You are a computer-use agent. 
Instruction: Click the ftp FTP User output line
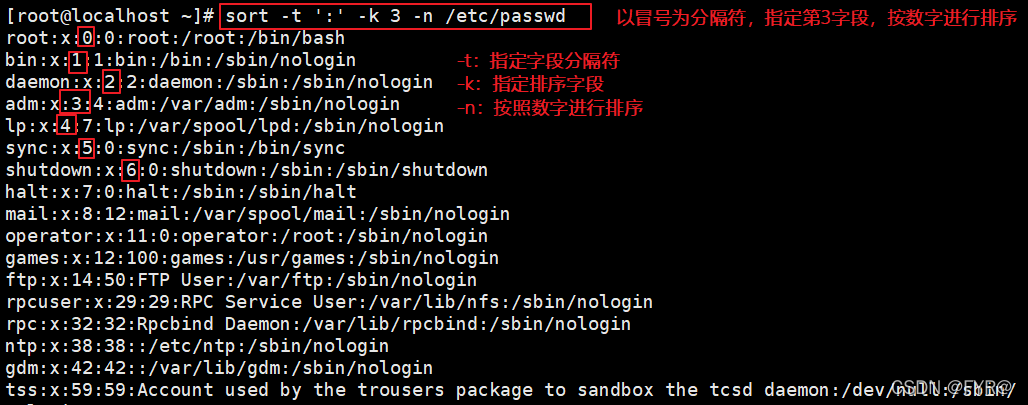click(241, 280)
